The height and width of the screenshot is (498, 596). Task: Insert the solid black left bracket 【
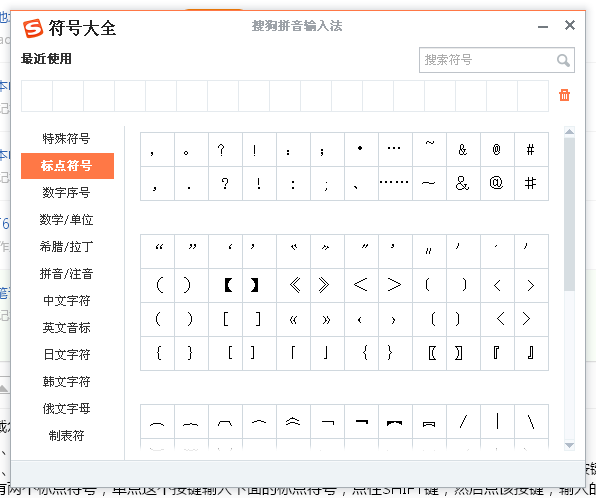click(x=225, y=285)
